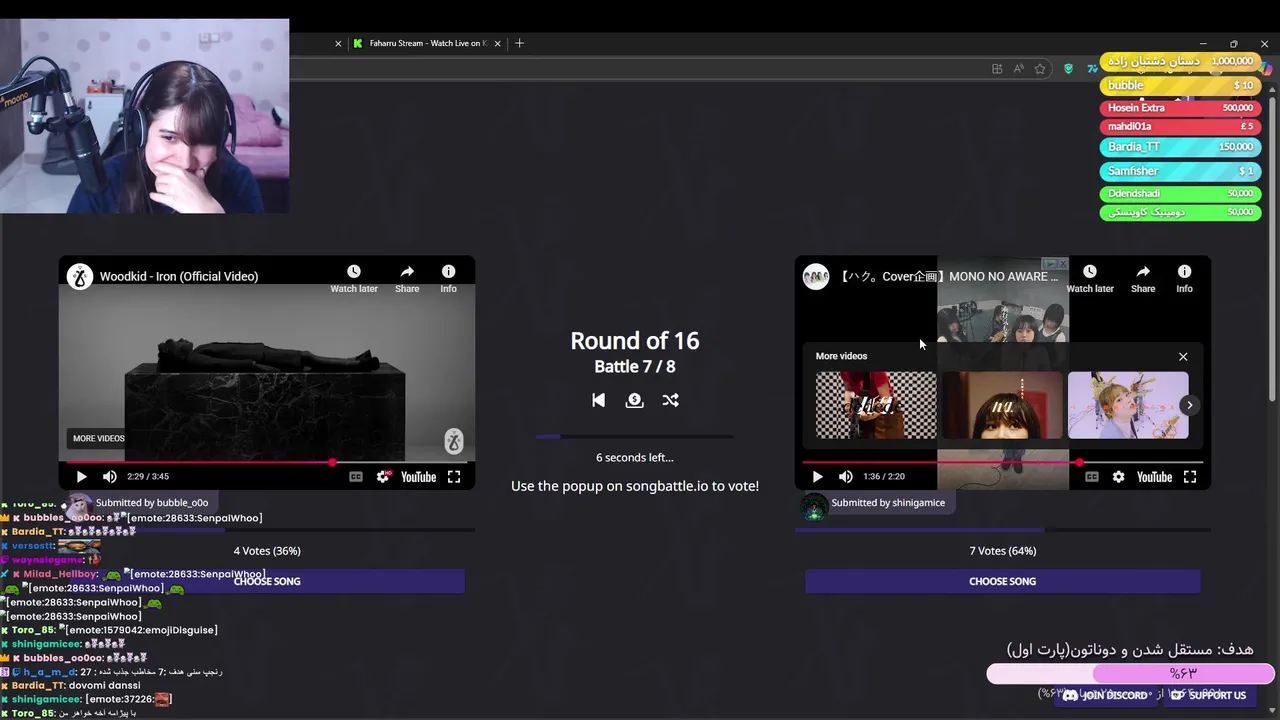Toggle captions on the Woodkid video
This screenshot has width=1280, height=720.
(x=355, y=477)
